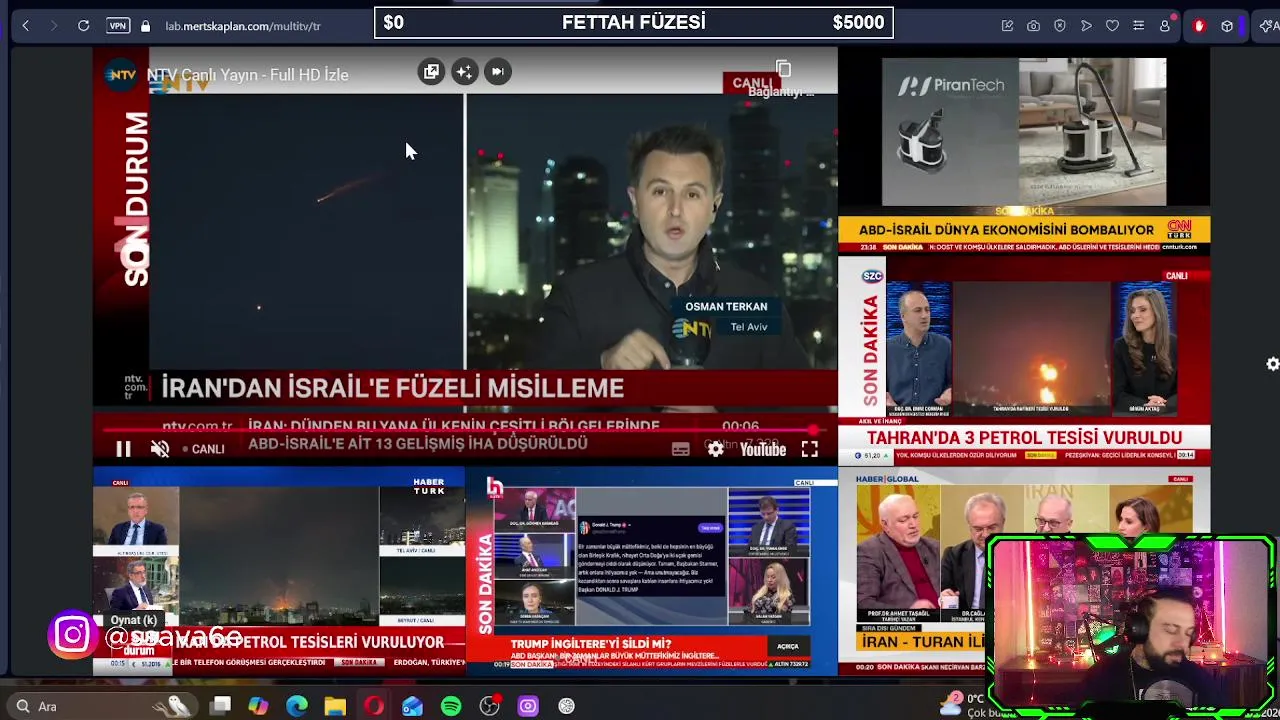Take a snapshot with camera icon

coord(1033,26)
